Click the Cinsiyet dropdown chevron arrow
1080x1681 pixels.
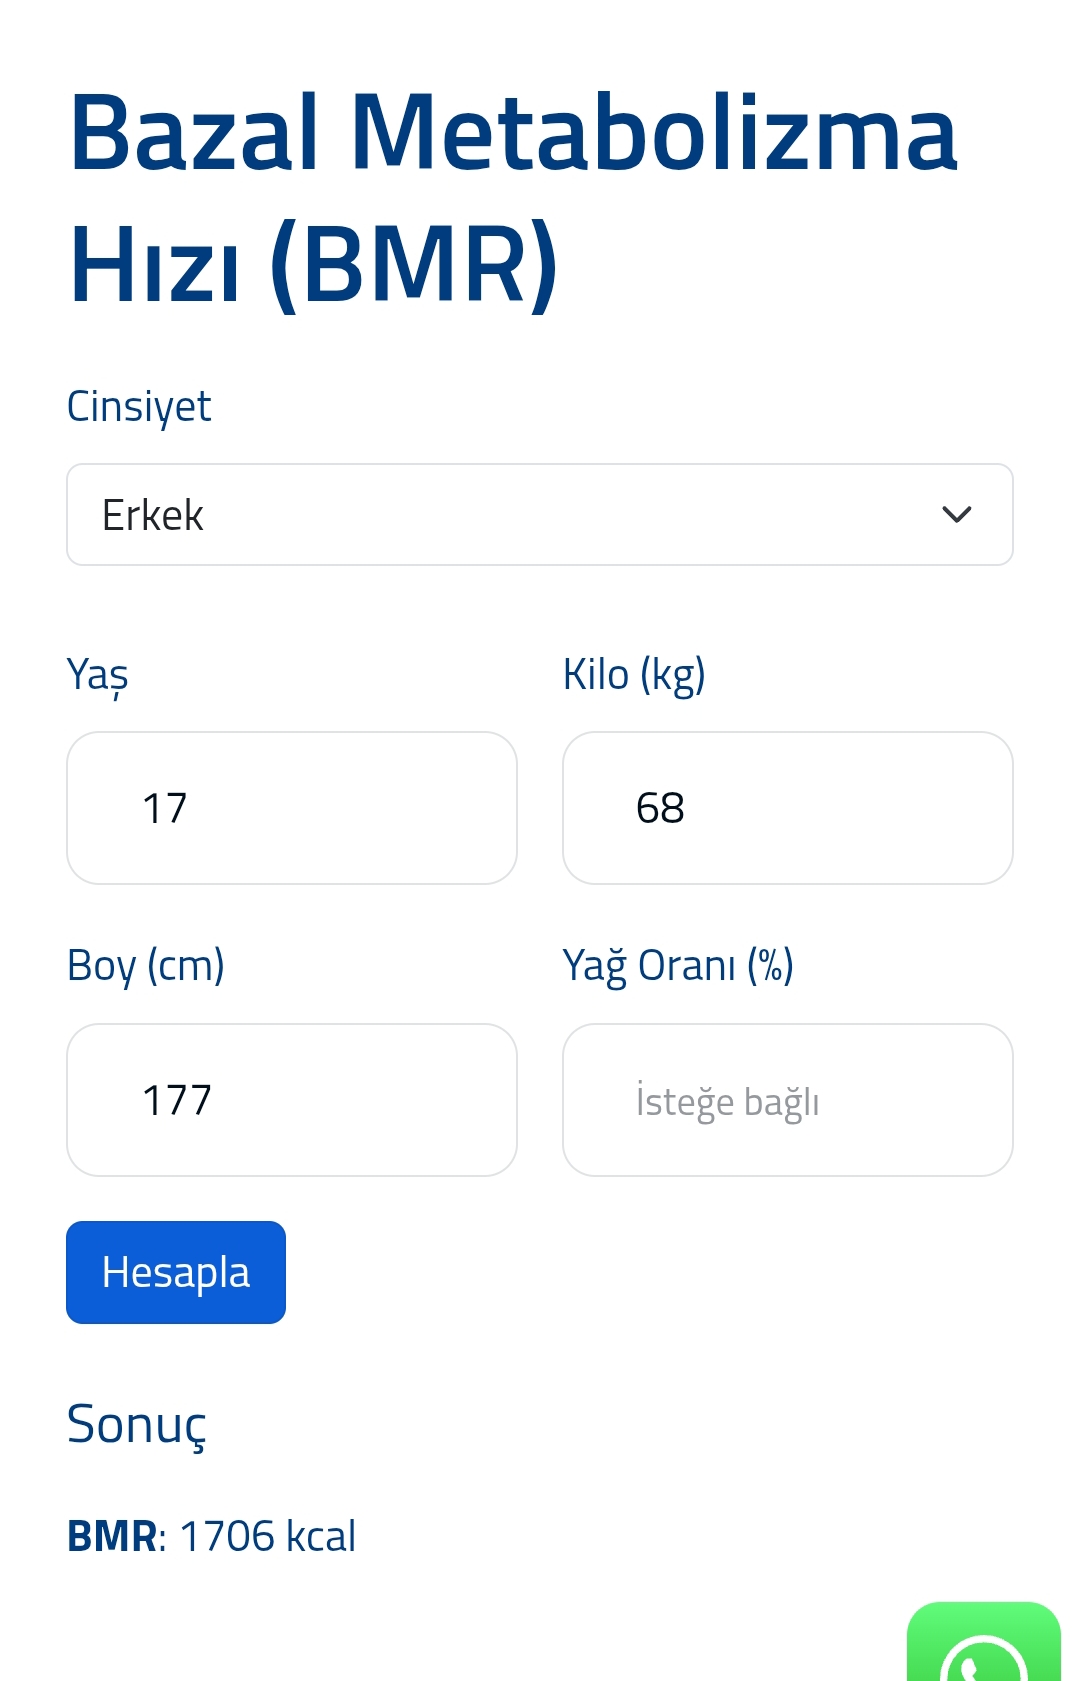pos(957,515)
